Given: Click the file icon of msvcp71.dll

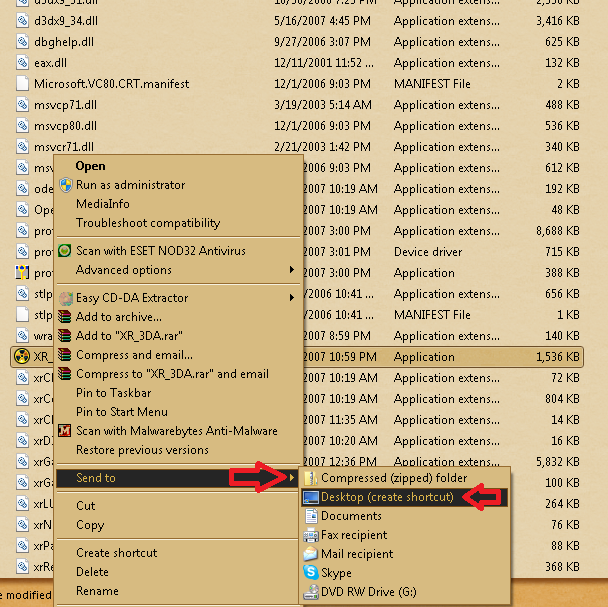Looking at the screenshot, I should pyautogui.click(x=22, y=105).
